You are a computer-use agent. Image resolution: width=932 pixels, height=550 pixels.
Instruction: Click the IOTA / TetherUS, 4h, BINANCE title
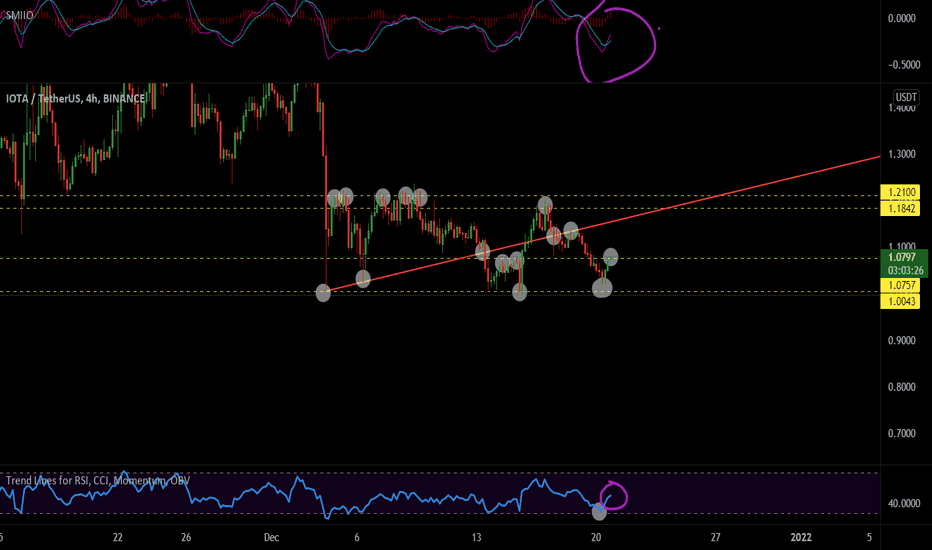coord(75,99)
